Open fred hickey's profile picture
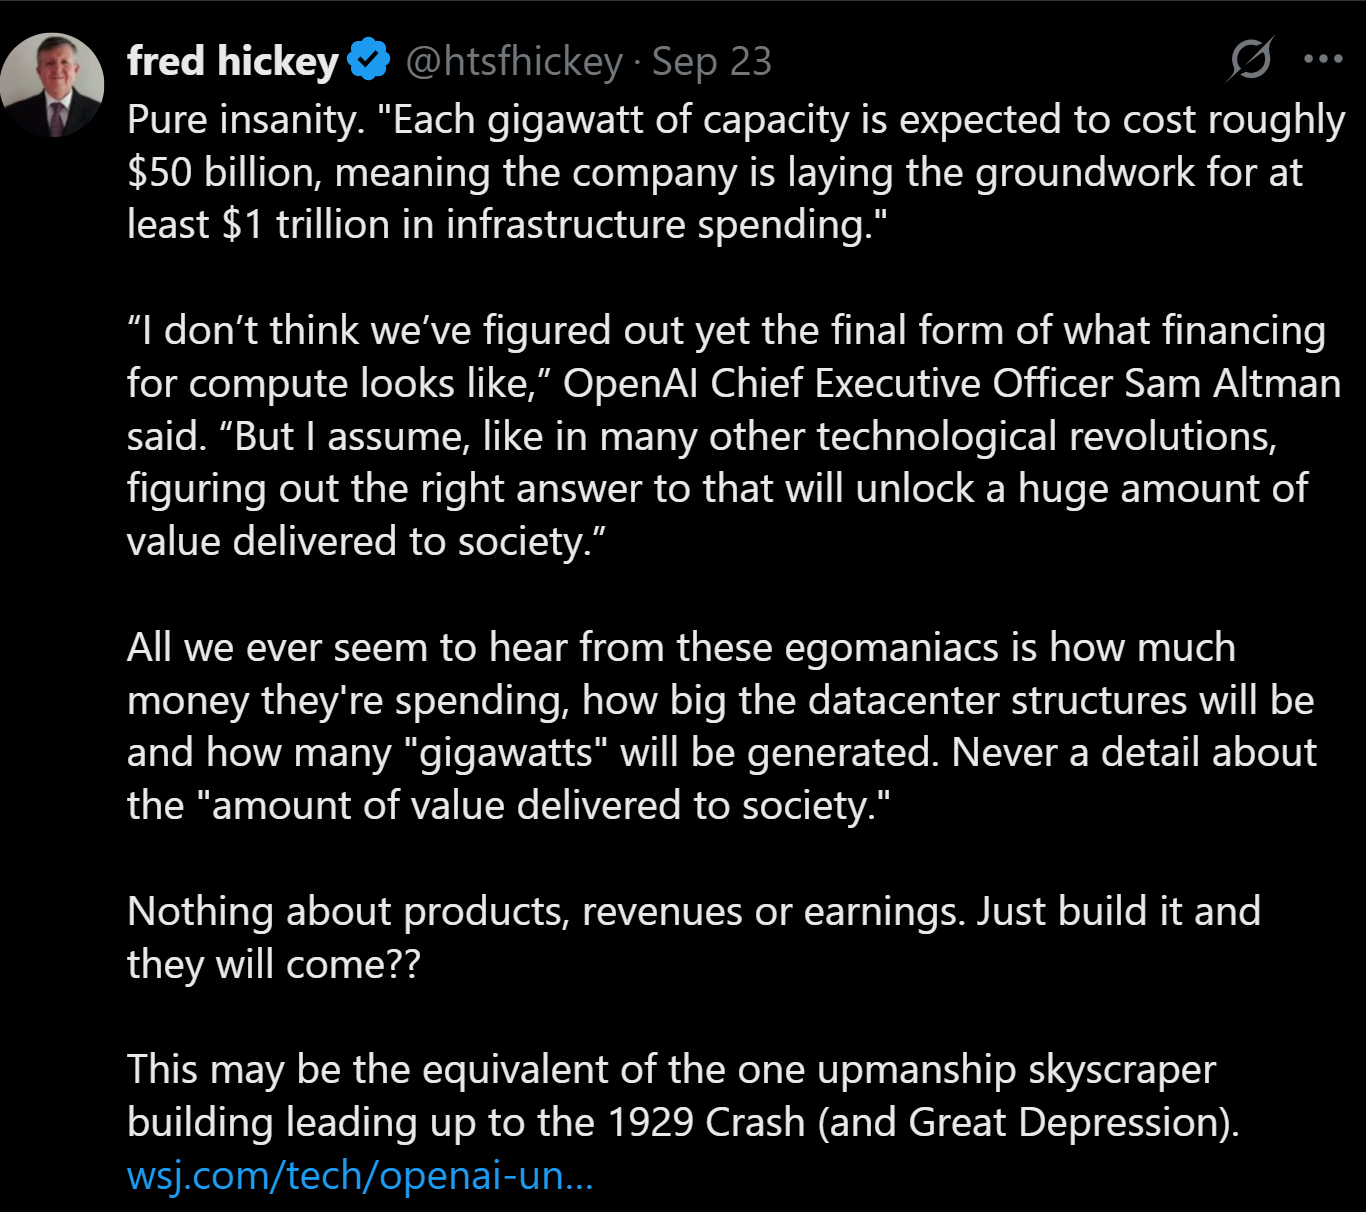The width and height of the screenshot is (1366, 1212). coord(52,85)
